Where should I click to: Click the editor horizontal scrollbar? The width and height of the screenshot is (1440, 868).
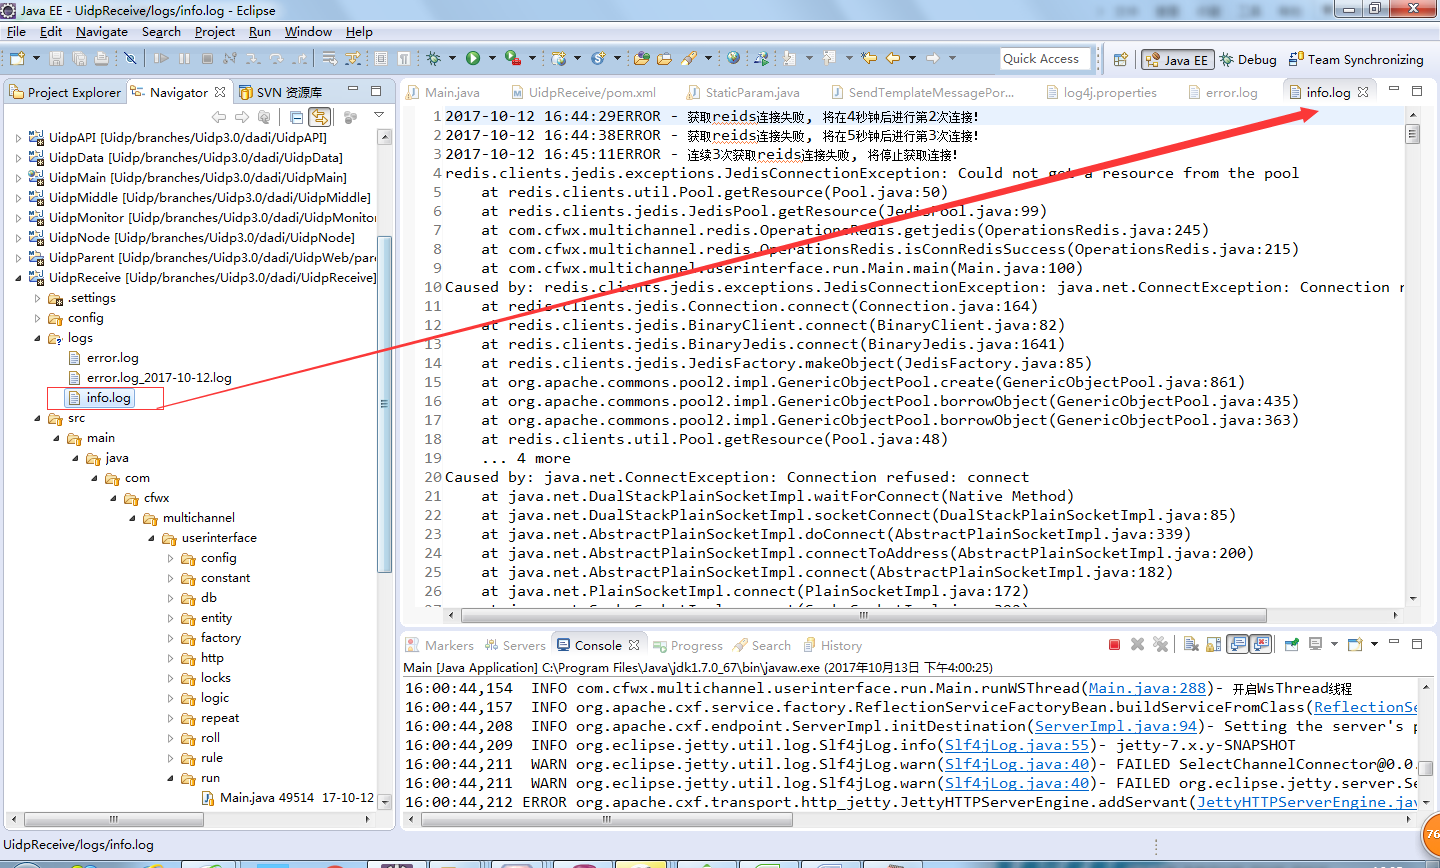tap(863, 615)
